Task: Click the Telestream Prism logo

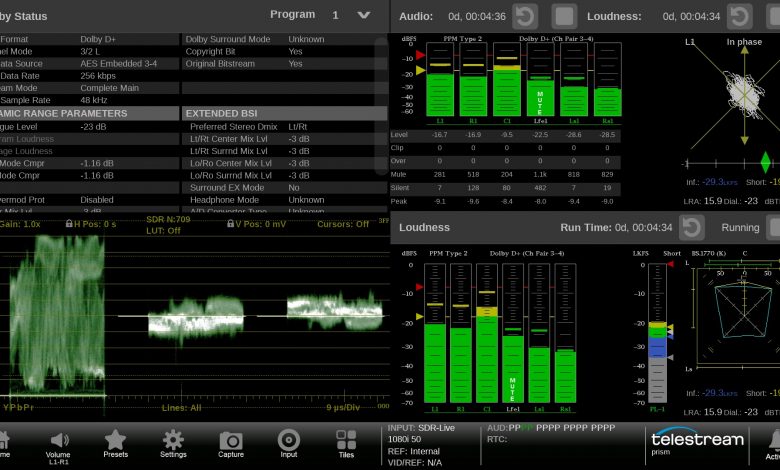Action: (697, 444)
